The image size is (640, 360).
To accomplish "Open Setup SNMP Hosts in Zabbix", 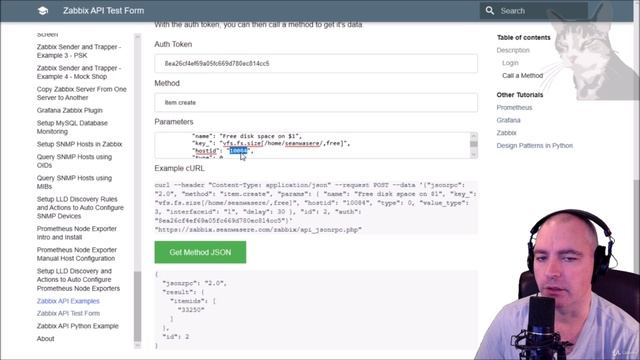I will point(79,144).
